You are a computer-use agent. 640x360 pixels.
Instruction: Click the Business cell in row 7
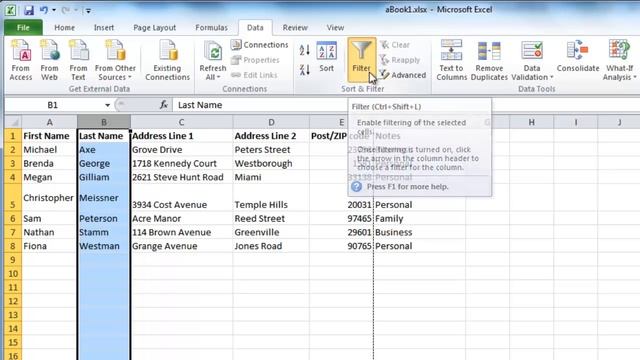pos(419,232)
